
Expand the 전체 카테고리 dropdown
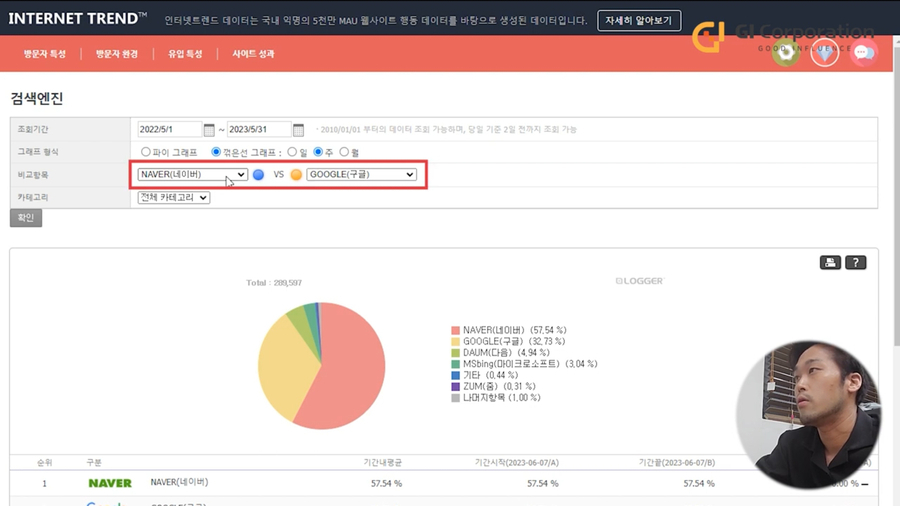click(x=173, y=197)
